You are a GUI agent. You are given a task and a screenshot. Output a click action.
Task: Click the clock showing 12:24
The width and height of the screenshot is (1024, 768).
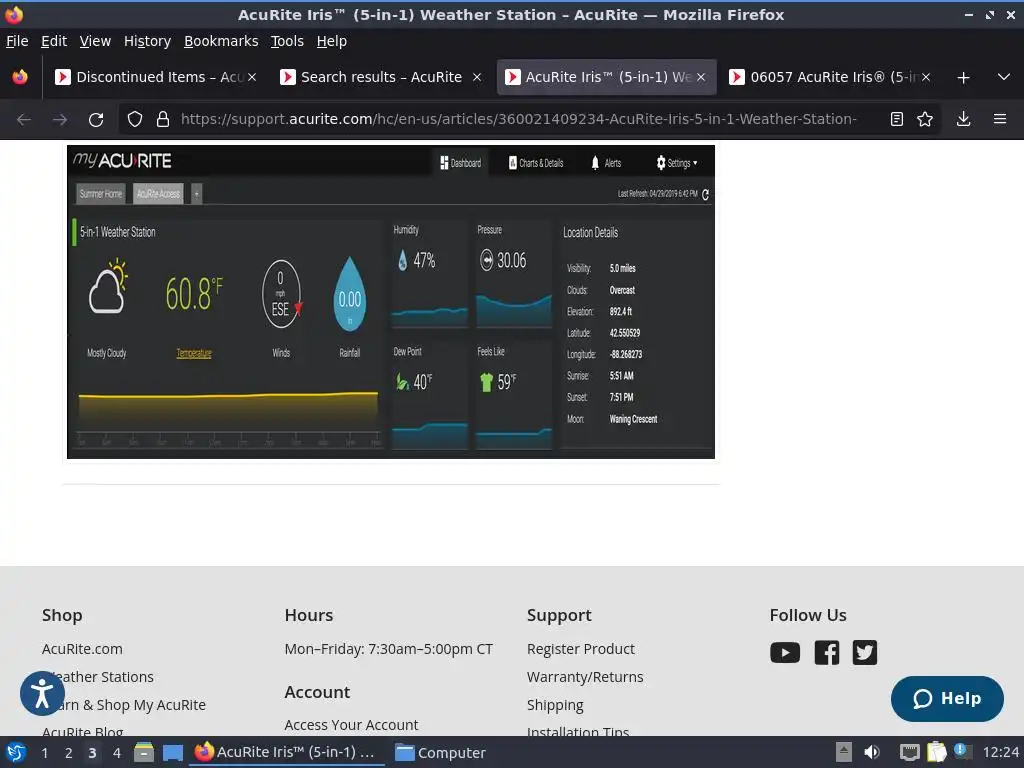coord(1000,753)
